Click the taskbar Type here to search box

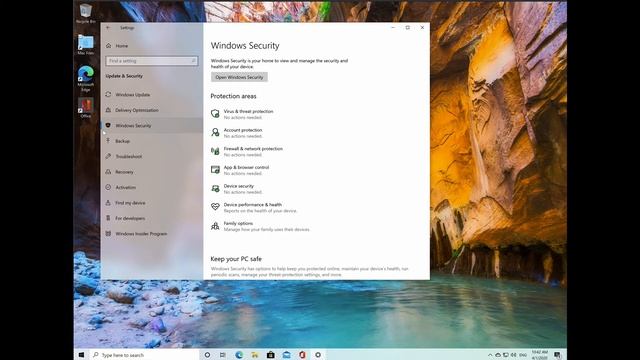144,355
